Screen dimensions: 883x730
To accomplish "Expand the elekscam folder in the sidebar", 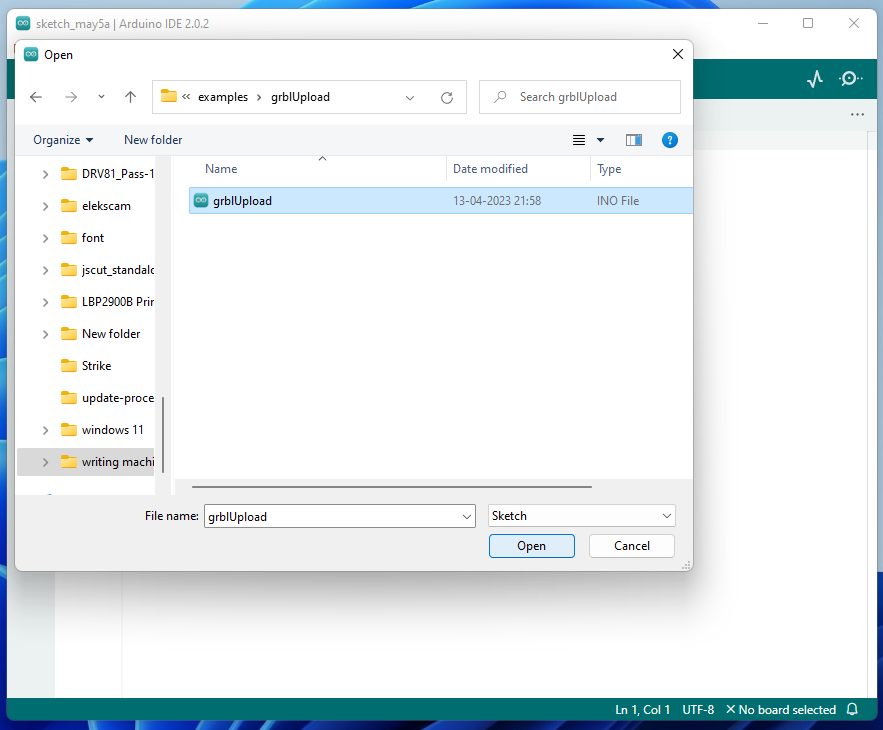I will pos(44,206).
